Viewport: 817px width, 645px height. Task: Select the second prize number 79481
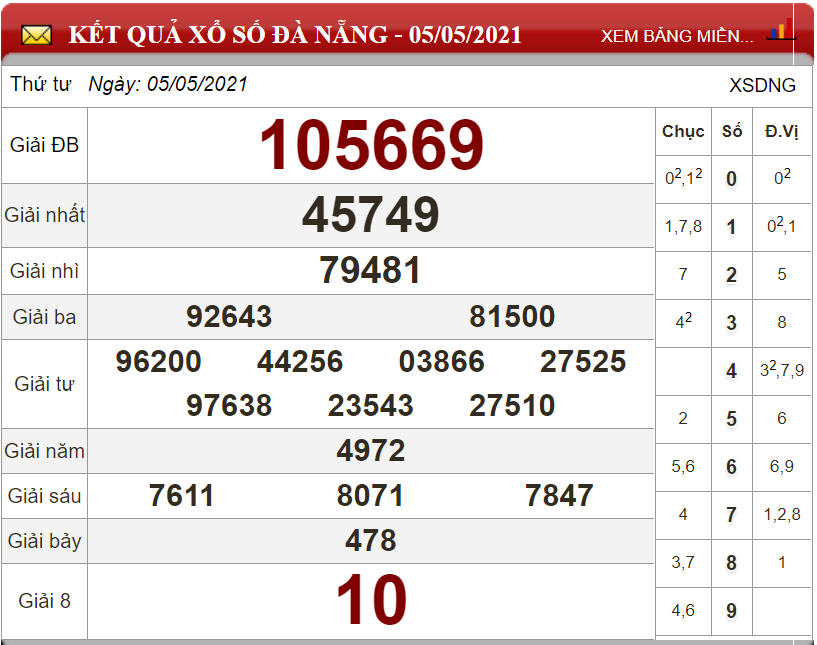[x=371, y=270]
